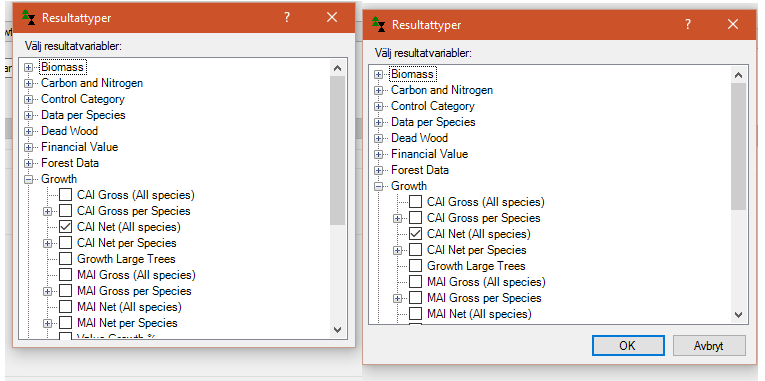
Task: Expand CAI Gross per Species in right dialog
Action: [398, 219]
